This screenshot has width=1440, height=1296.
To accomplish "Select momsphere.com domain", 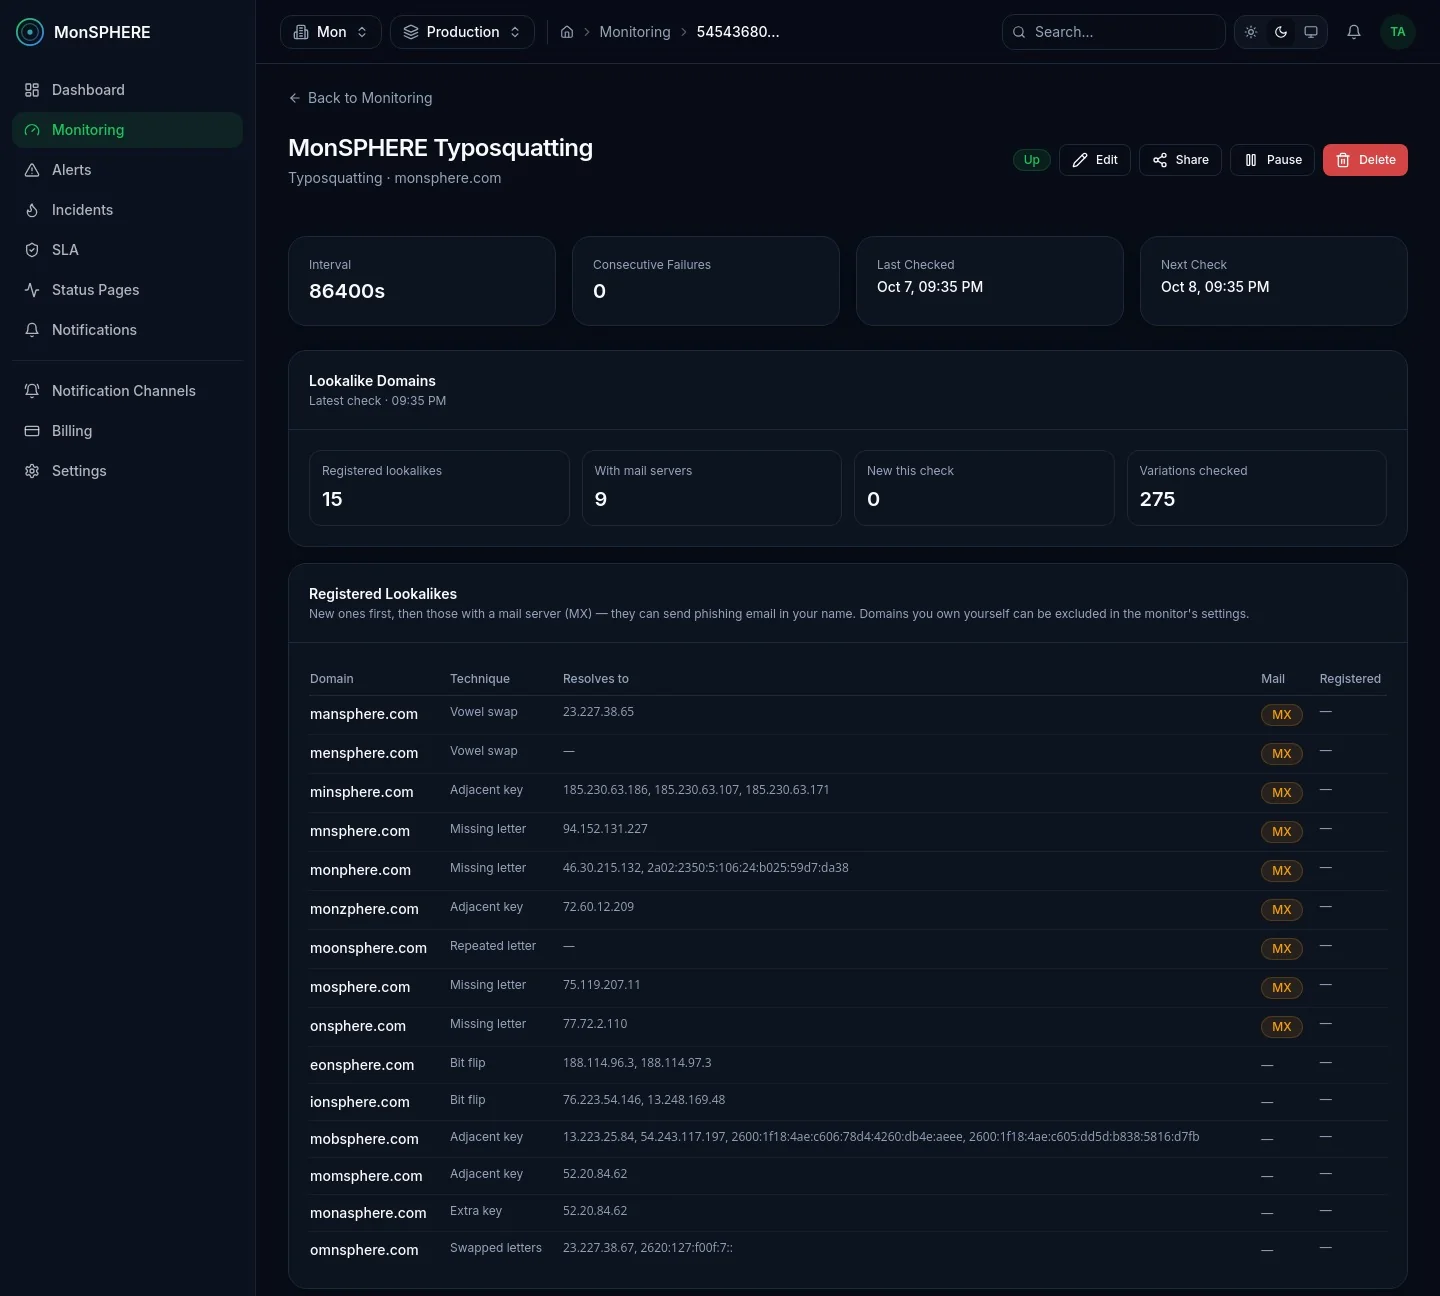I will [x=366, y=1176].
